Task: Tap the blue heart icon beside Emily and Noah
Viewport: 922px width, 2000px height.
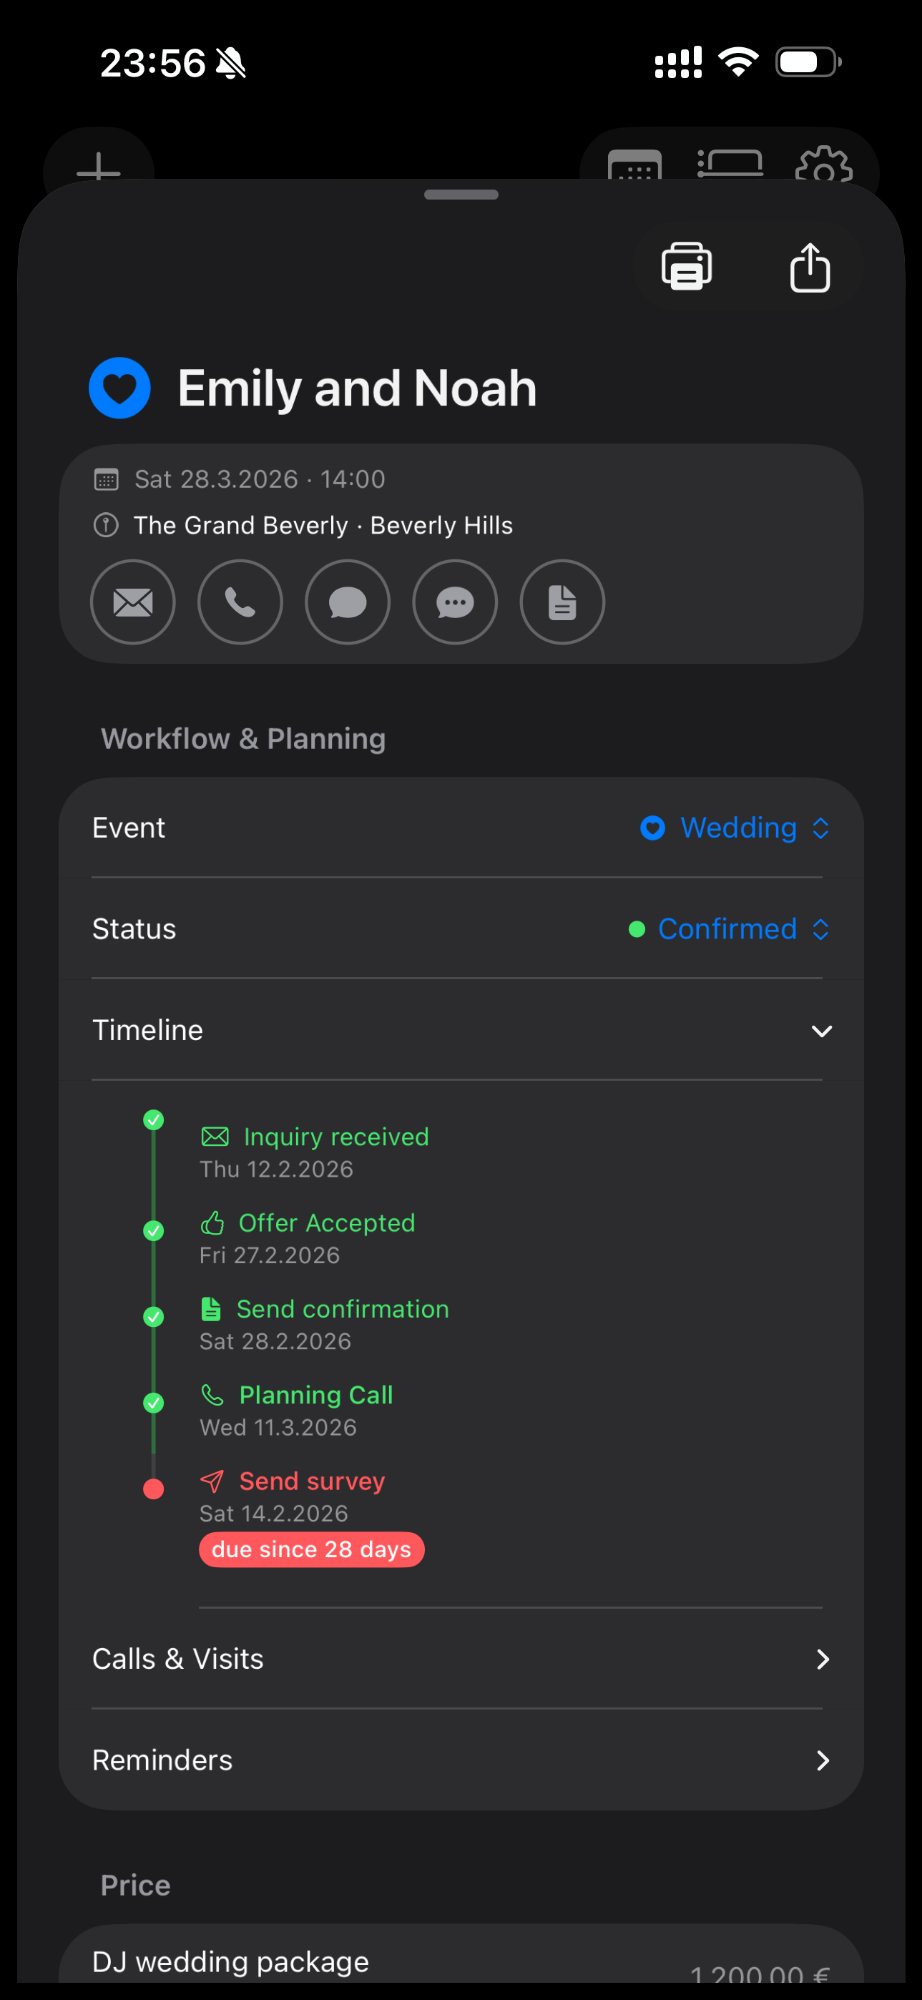Action: tap(119, 387)
